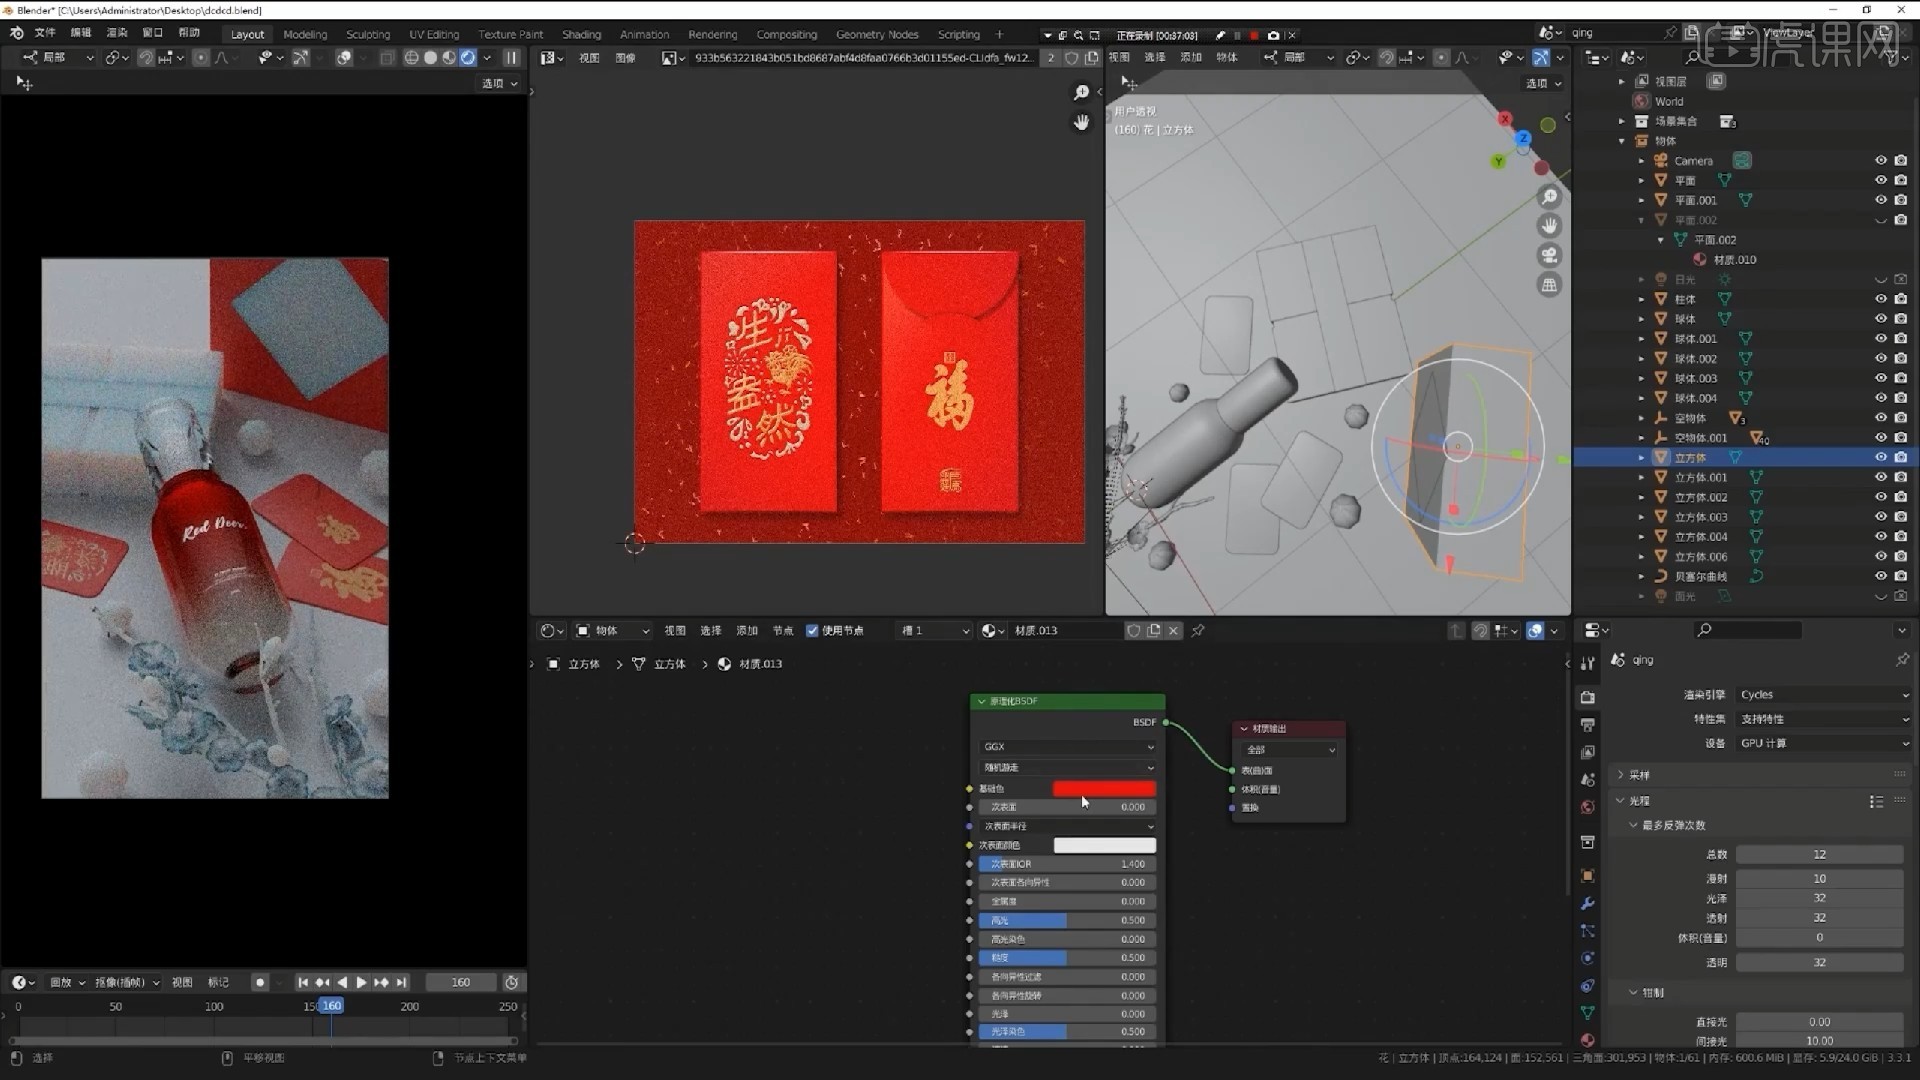Jump to first frame in timeline
This screenshot has width=1920, height=1080.
pyautogui.click(x=302, y=983)
